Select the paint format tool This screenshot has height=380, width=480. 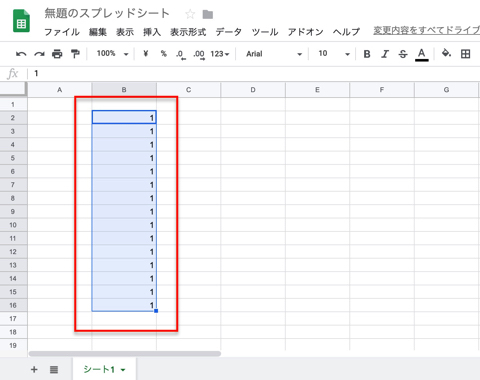click(75, 54)
